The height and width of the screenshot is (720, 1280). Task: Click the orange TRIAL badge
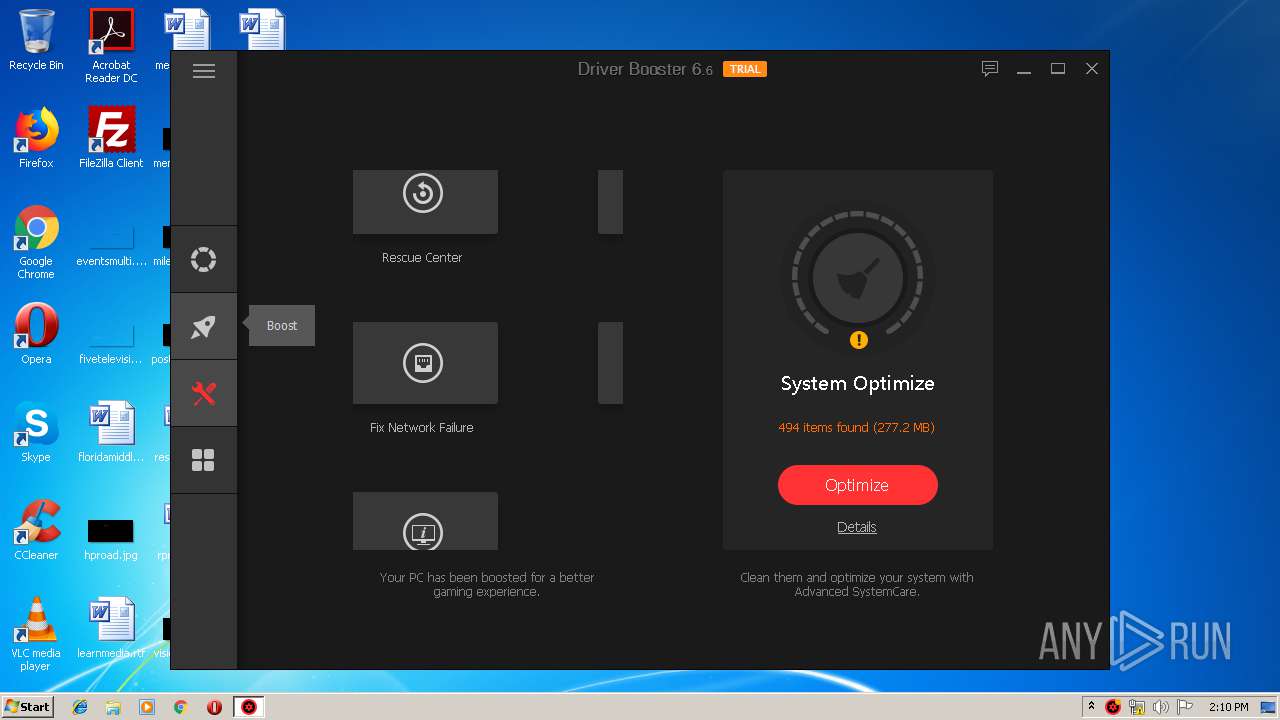[x=745, y=69]
